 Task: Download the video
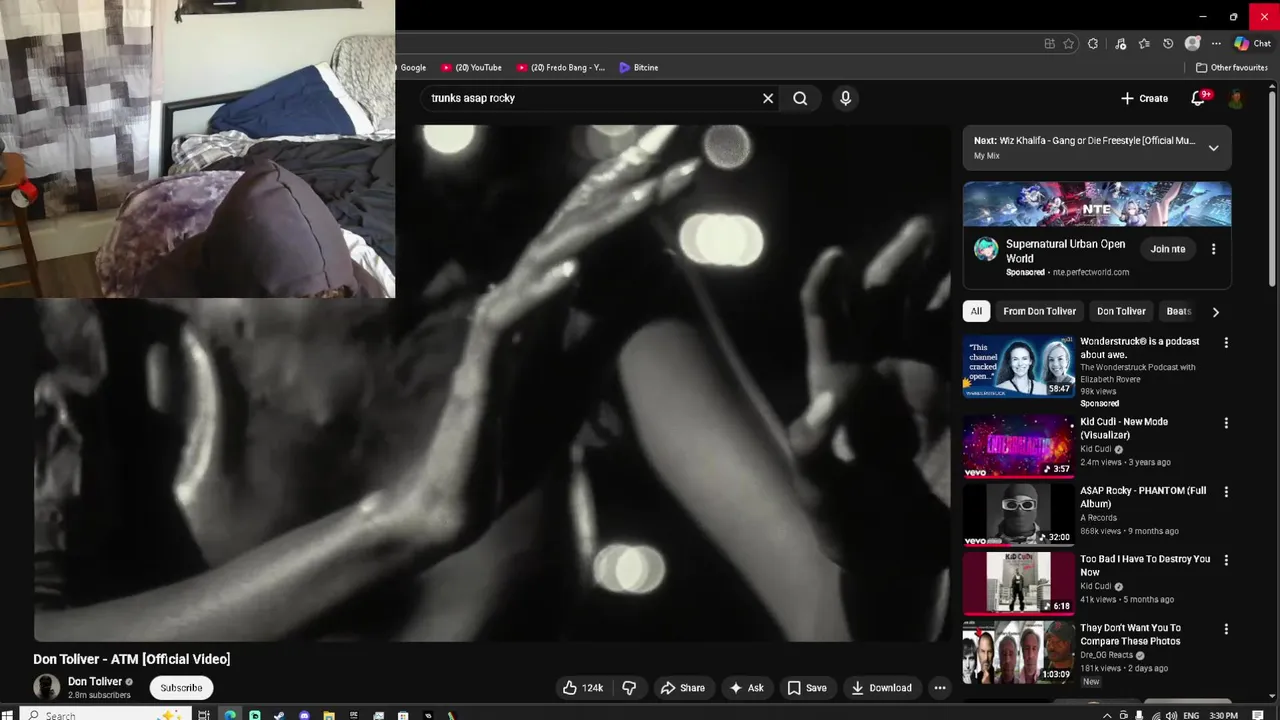pyautogui.click(x=881, y=688)
